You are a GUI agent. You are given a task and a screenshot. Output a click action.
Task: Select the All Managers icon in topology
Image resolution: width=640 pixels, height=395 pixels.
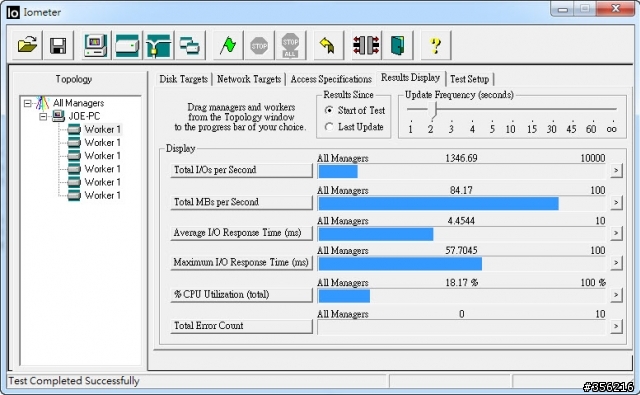[x=42, y=103]
